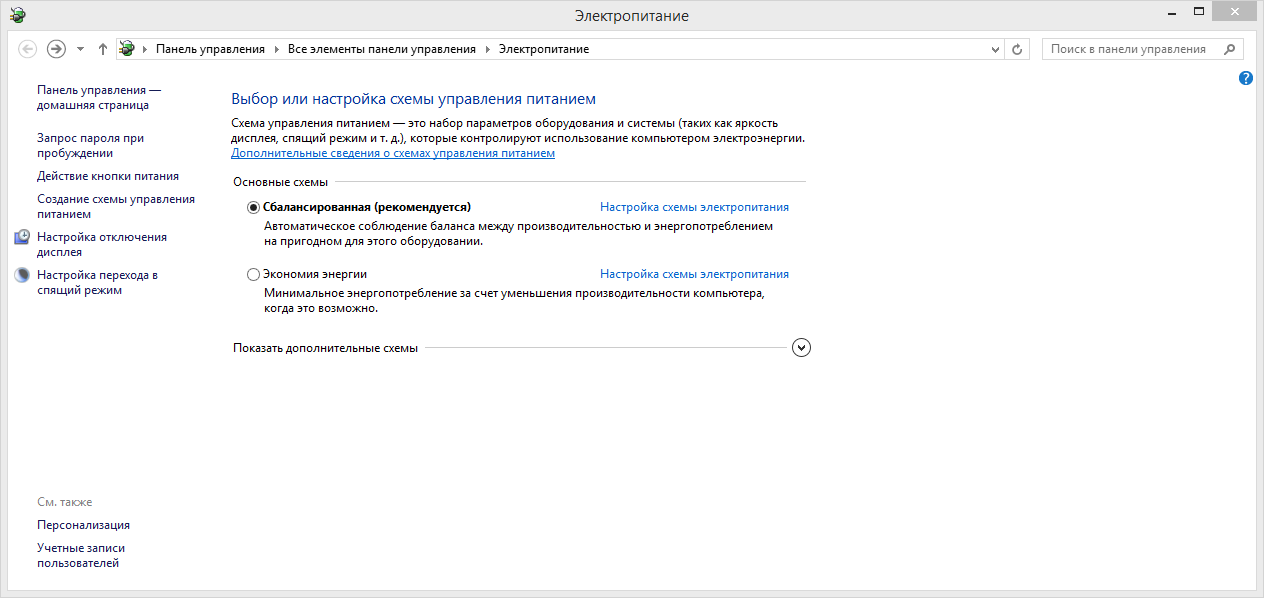Select the Экономия энергии power plan
The height and width of the screenshot is (598, 1264).
pos(253,274)
